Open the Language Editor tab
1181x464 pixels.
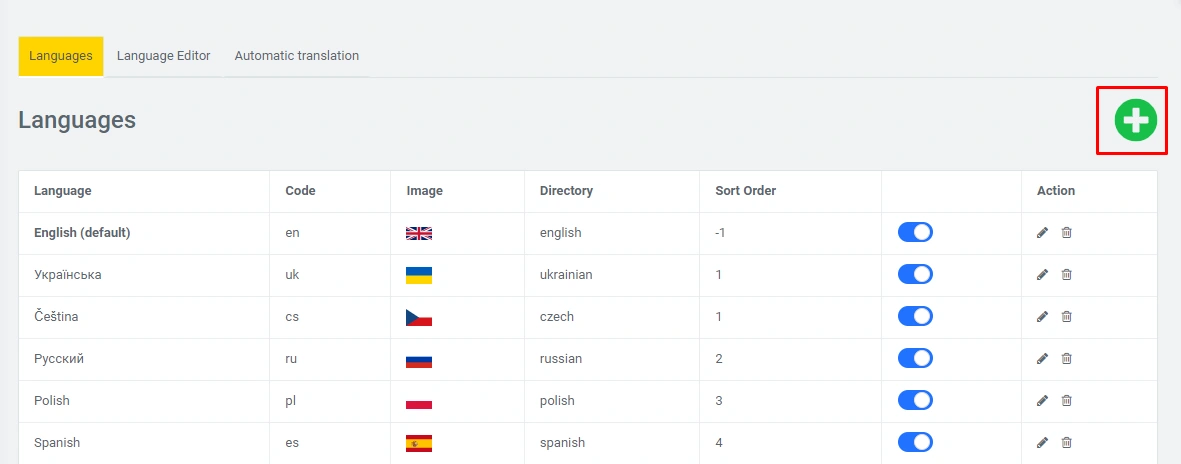(x=163, y=56)
